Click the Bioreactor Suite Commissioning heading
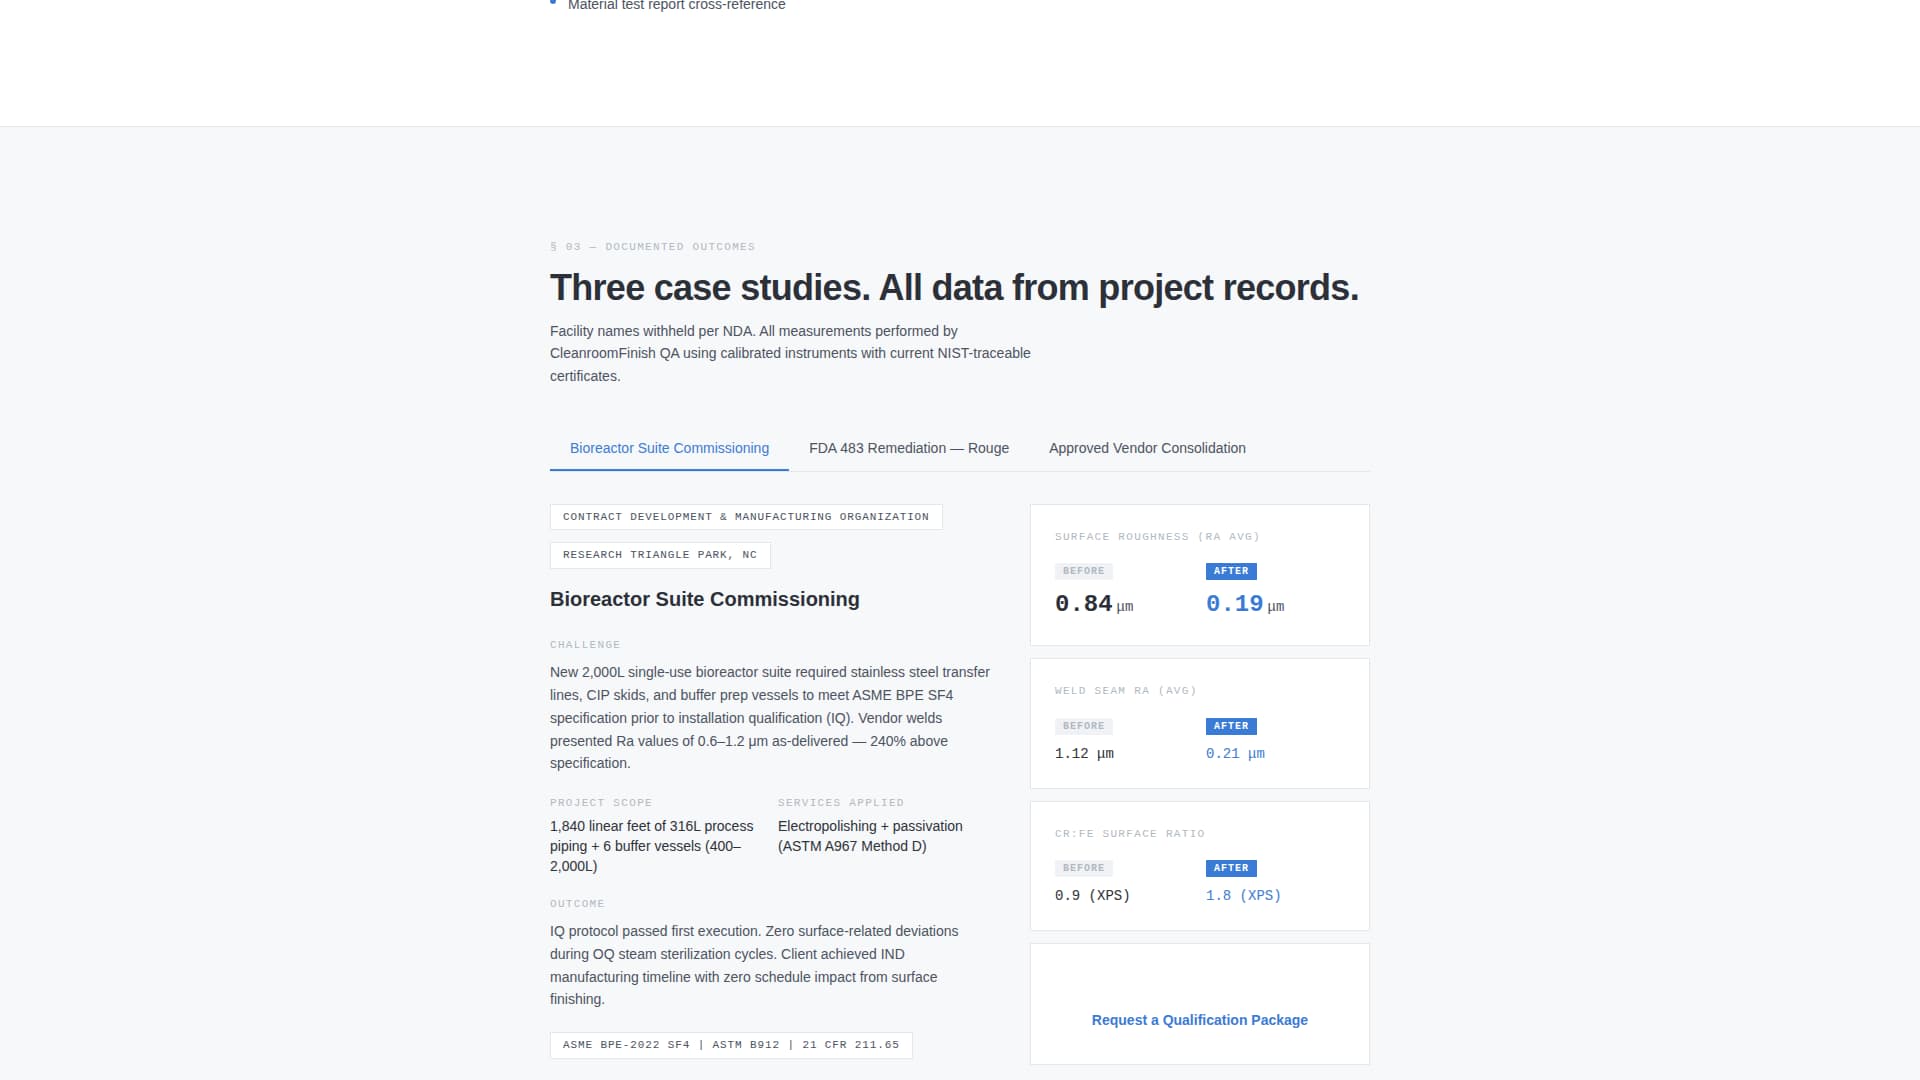The height and width of the screenshot is (1080, 1920). click(704, 599)
